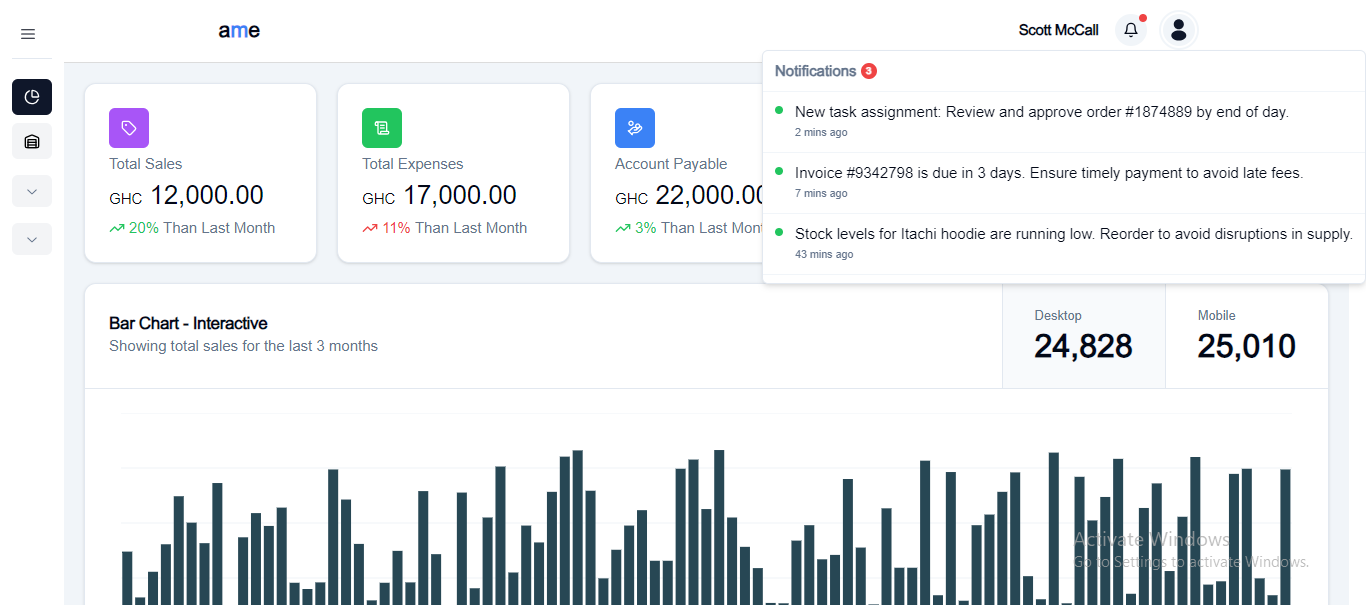Click the ame logo
Image resolution: width=1366 pixels, height=605 pixels.
pos(239,31)
